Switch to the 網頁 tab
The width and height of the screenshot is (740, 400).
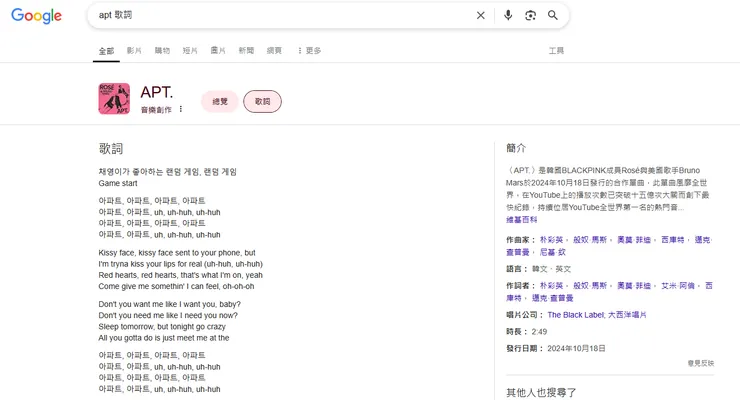(274, 50)
